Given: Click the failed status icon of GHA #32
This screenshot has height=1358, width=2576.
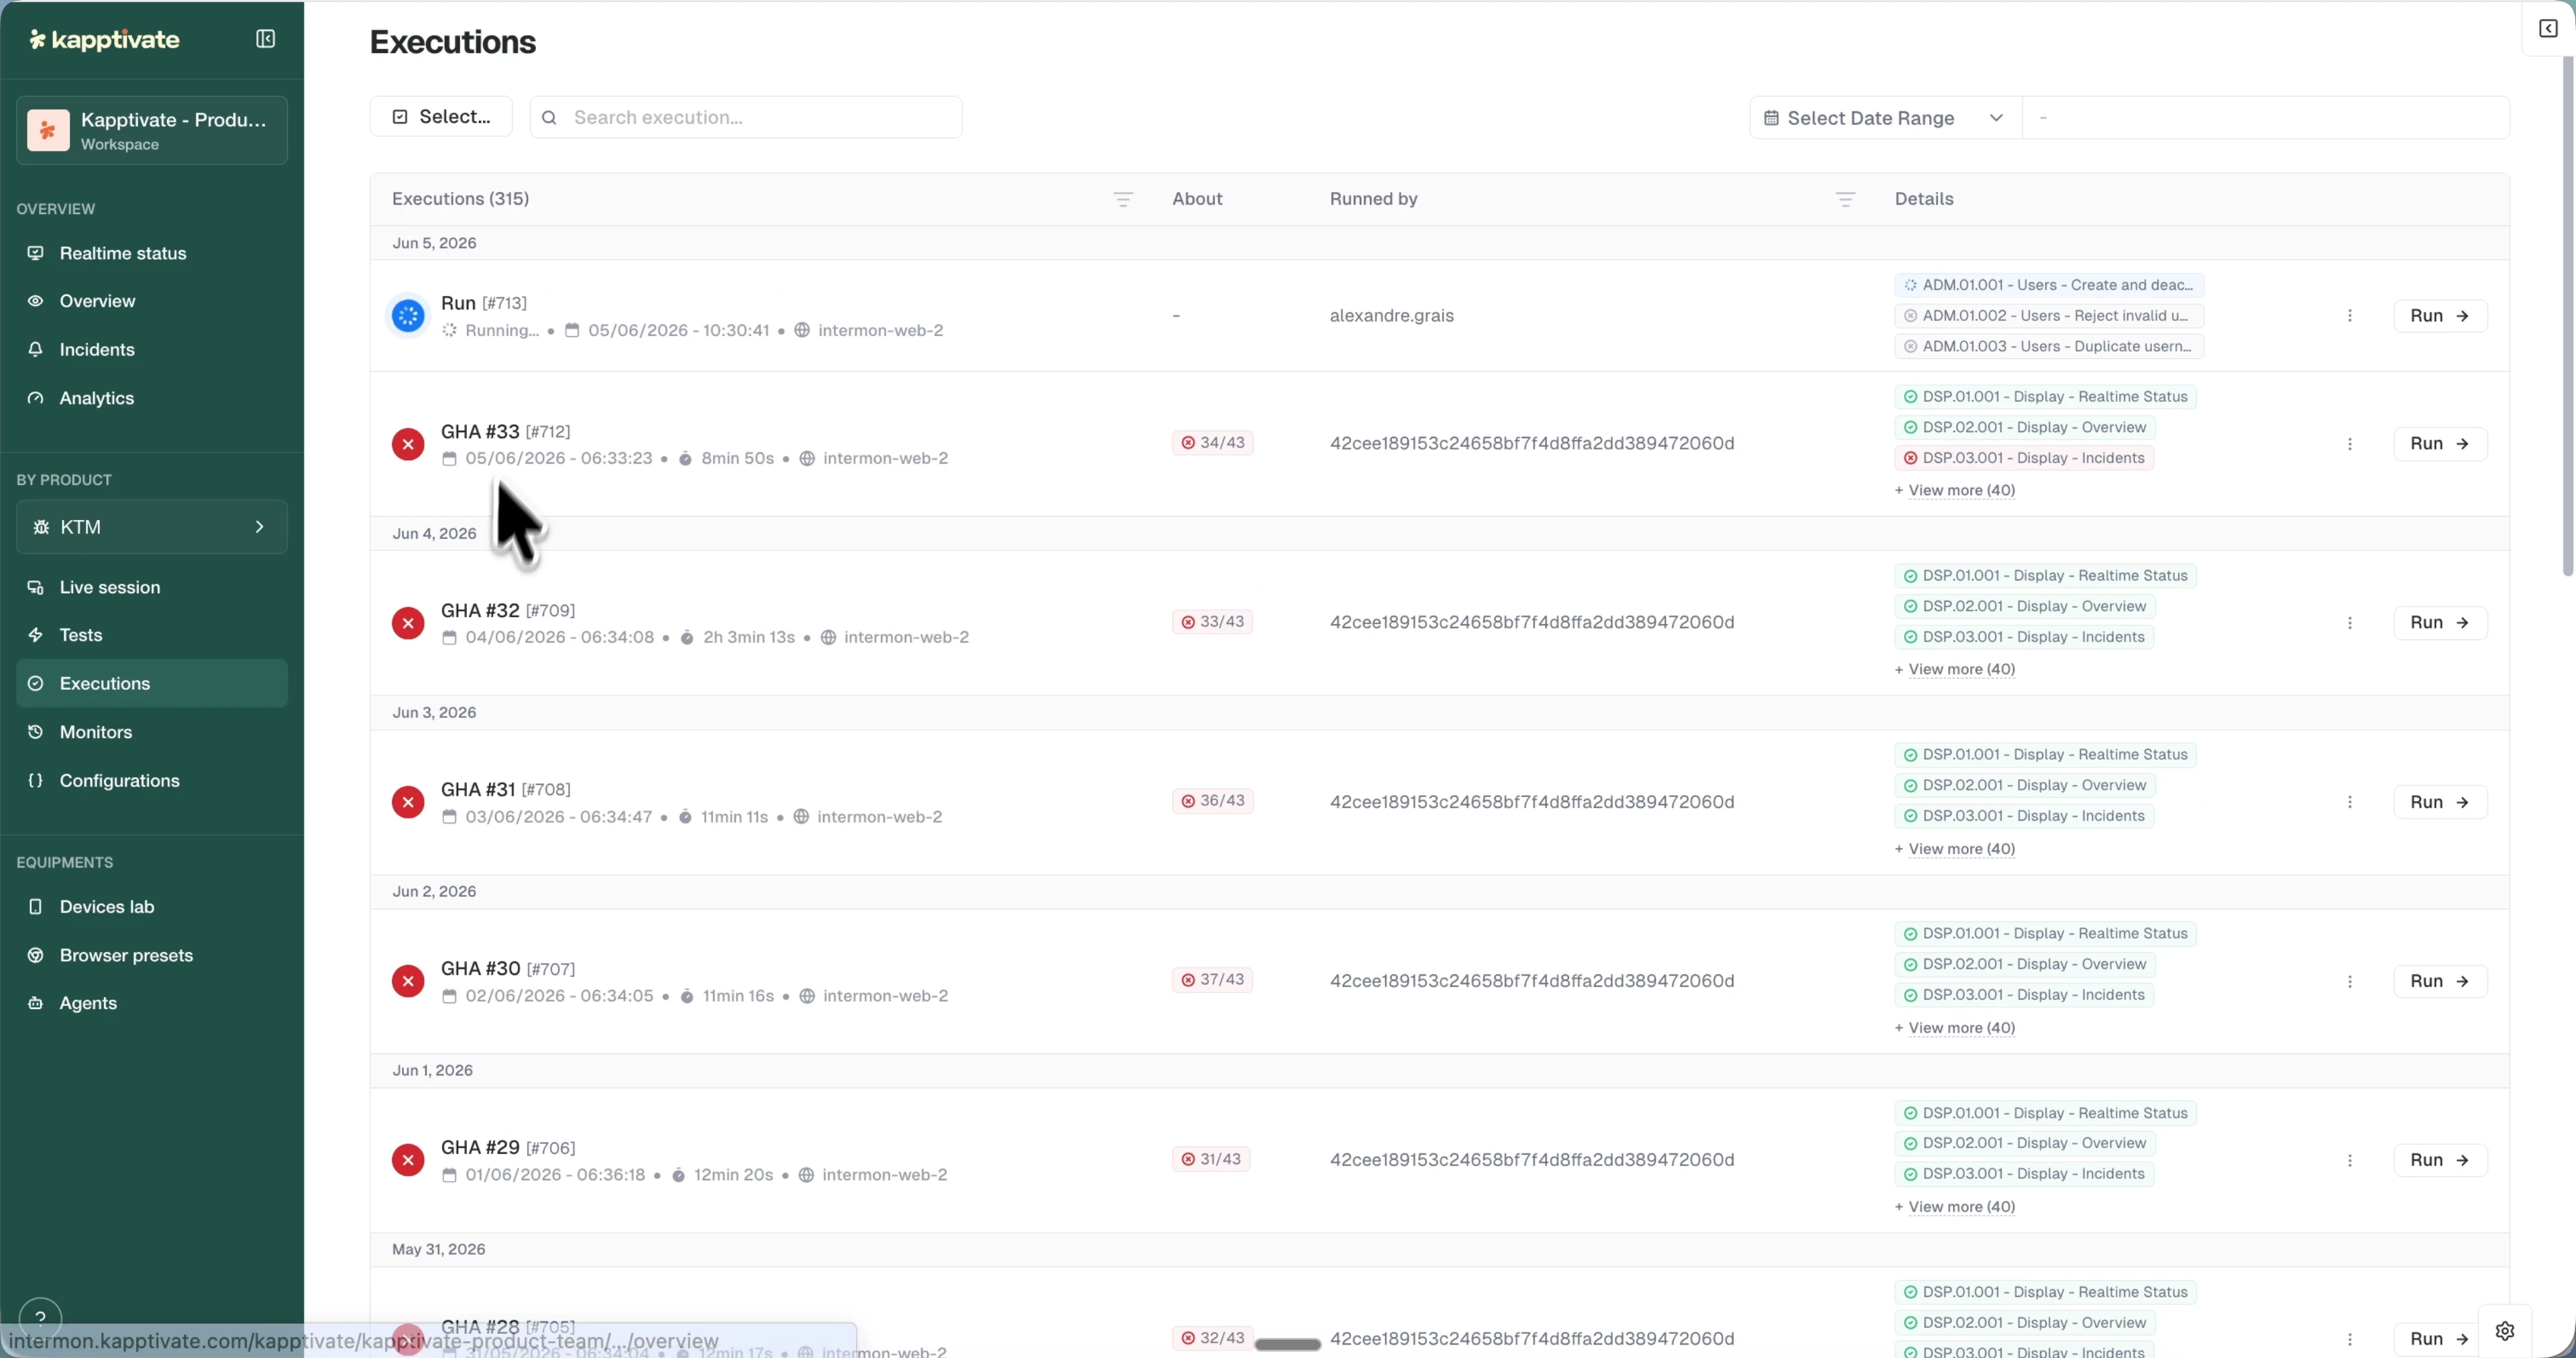Looking at the screenshot, I should (x=408, y=623).
